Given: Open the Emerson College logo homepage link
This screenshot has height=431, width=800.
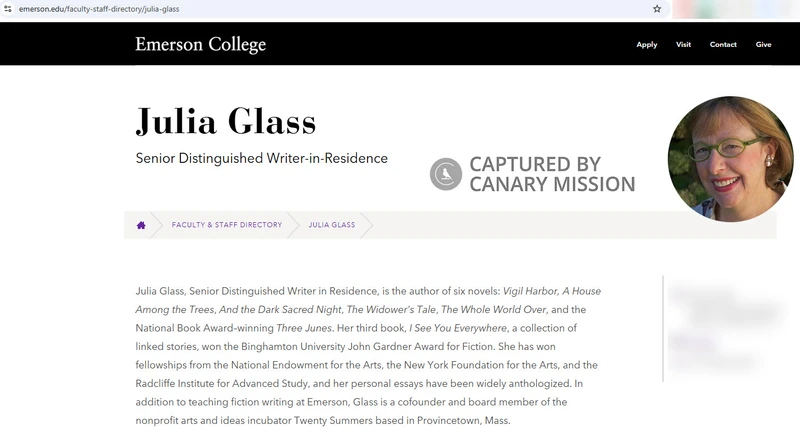Looking at the screenshot, I should (x=201, y=44).
